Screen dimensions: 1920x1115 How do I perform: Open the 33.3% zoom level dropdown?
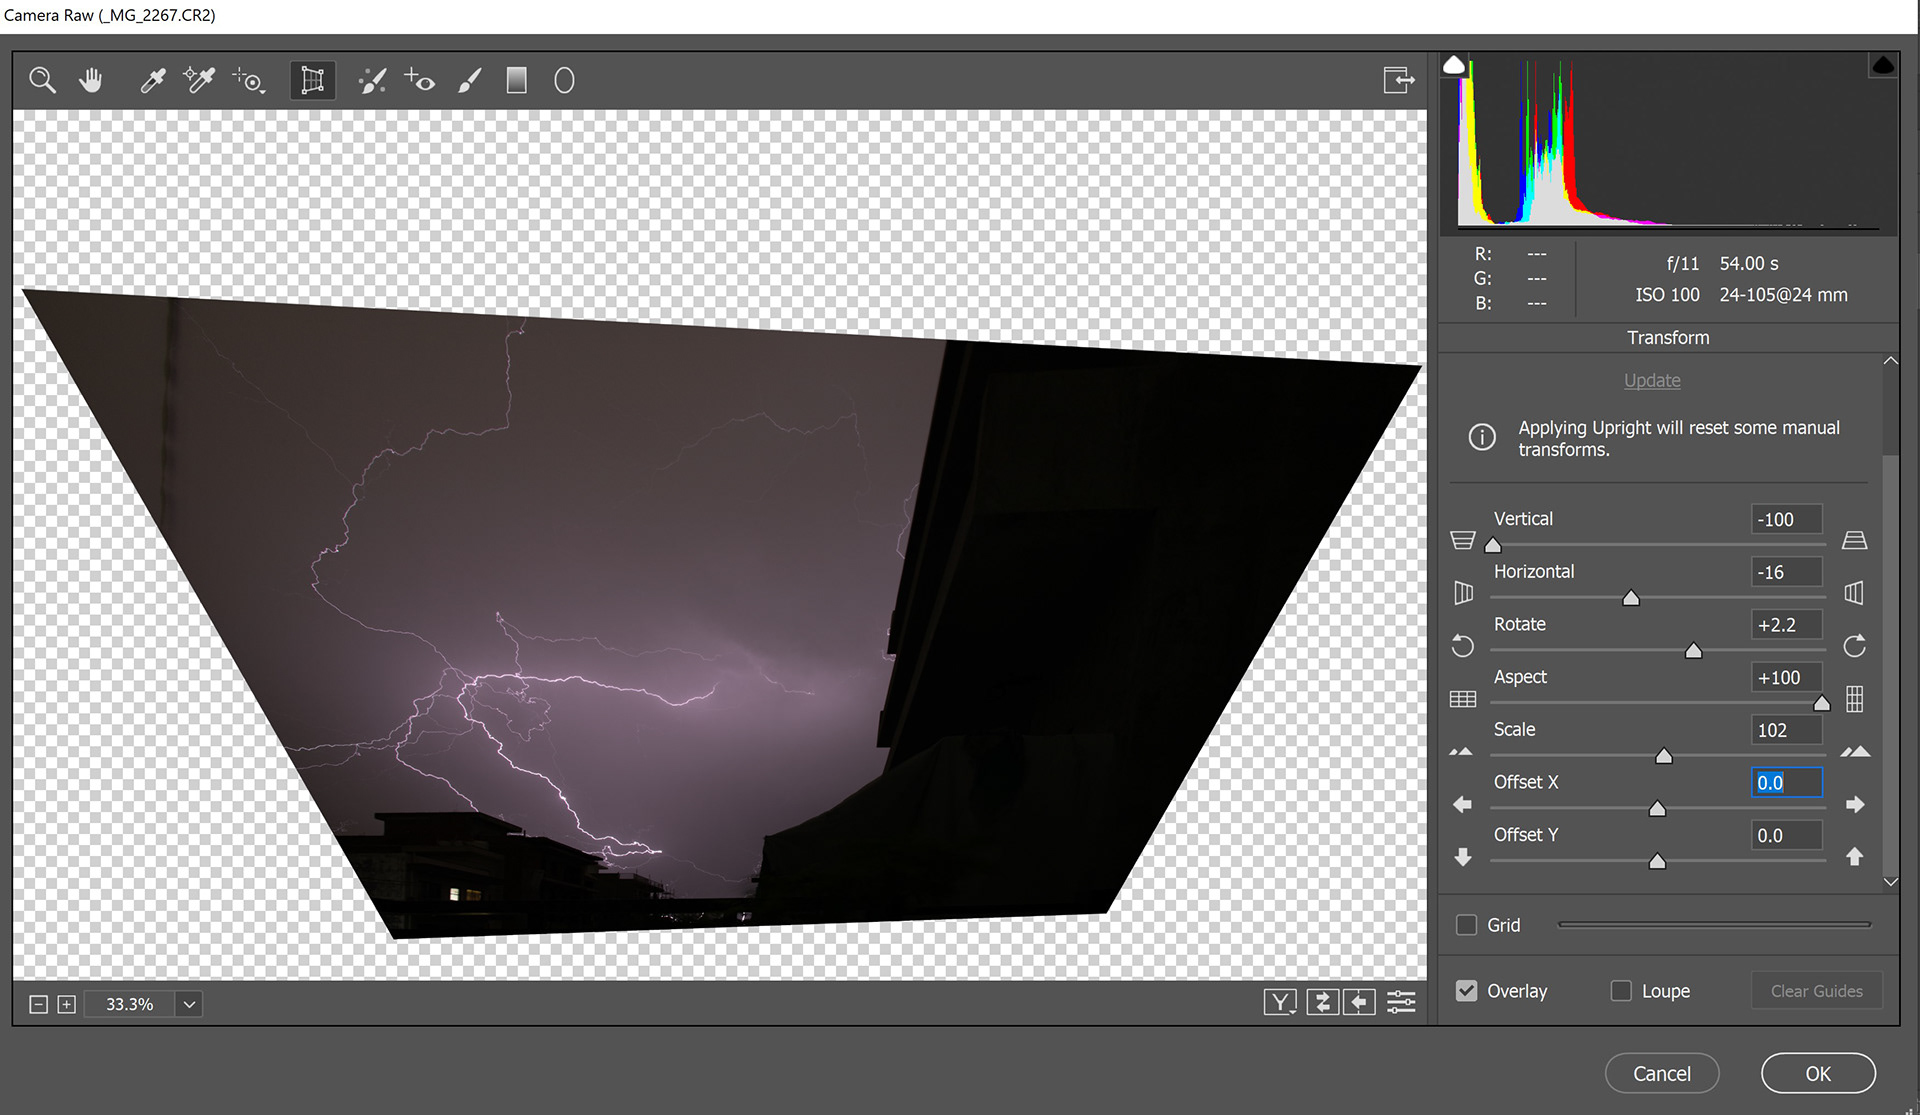189,1004
